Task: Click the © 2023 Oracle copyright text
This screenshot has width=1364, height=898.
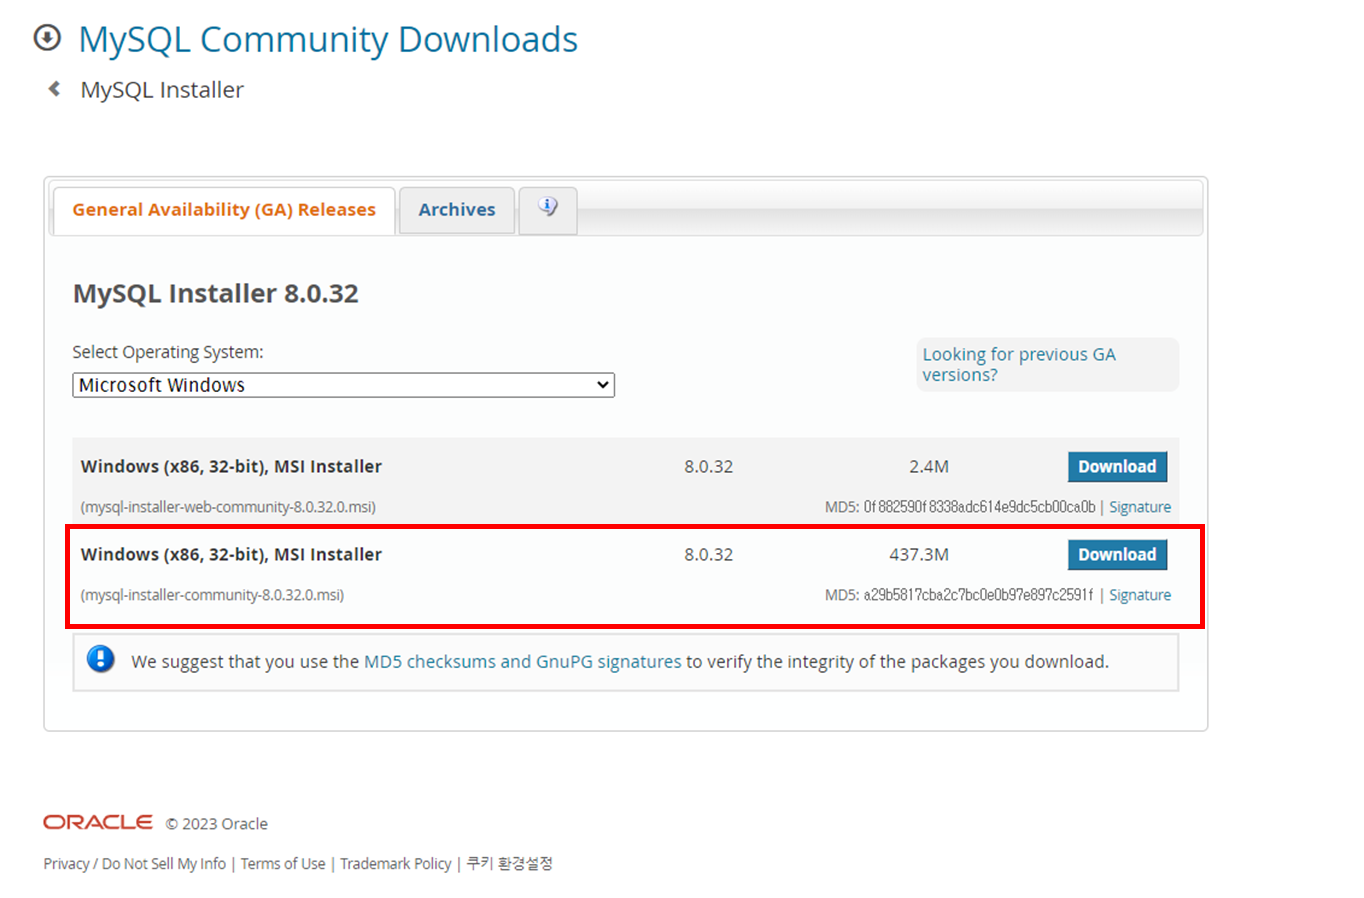Action: (217, 824)
